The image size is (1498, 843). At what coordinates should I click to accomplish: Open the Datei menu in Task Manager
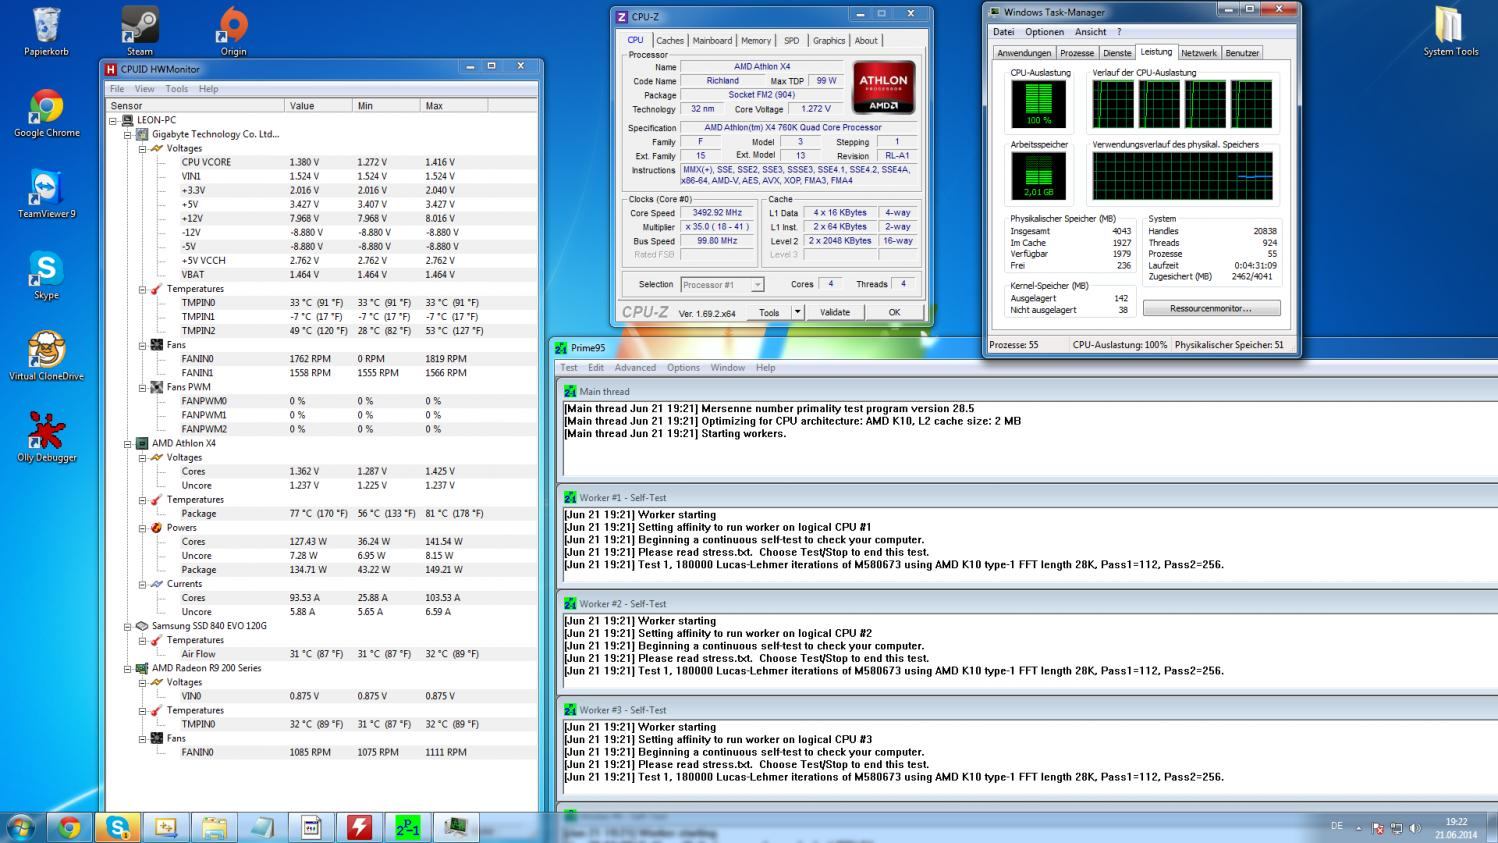click(1003, 32)
